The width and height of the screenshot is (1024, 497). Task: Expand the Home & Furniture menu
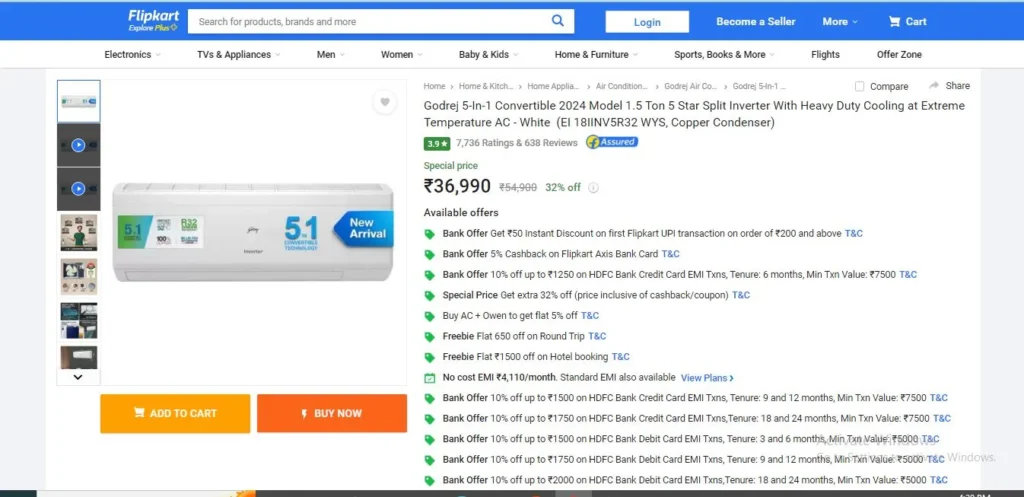[x=596, y=55]
